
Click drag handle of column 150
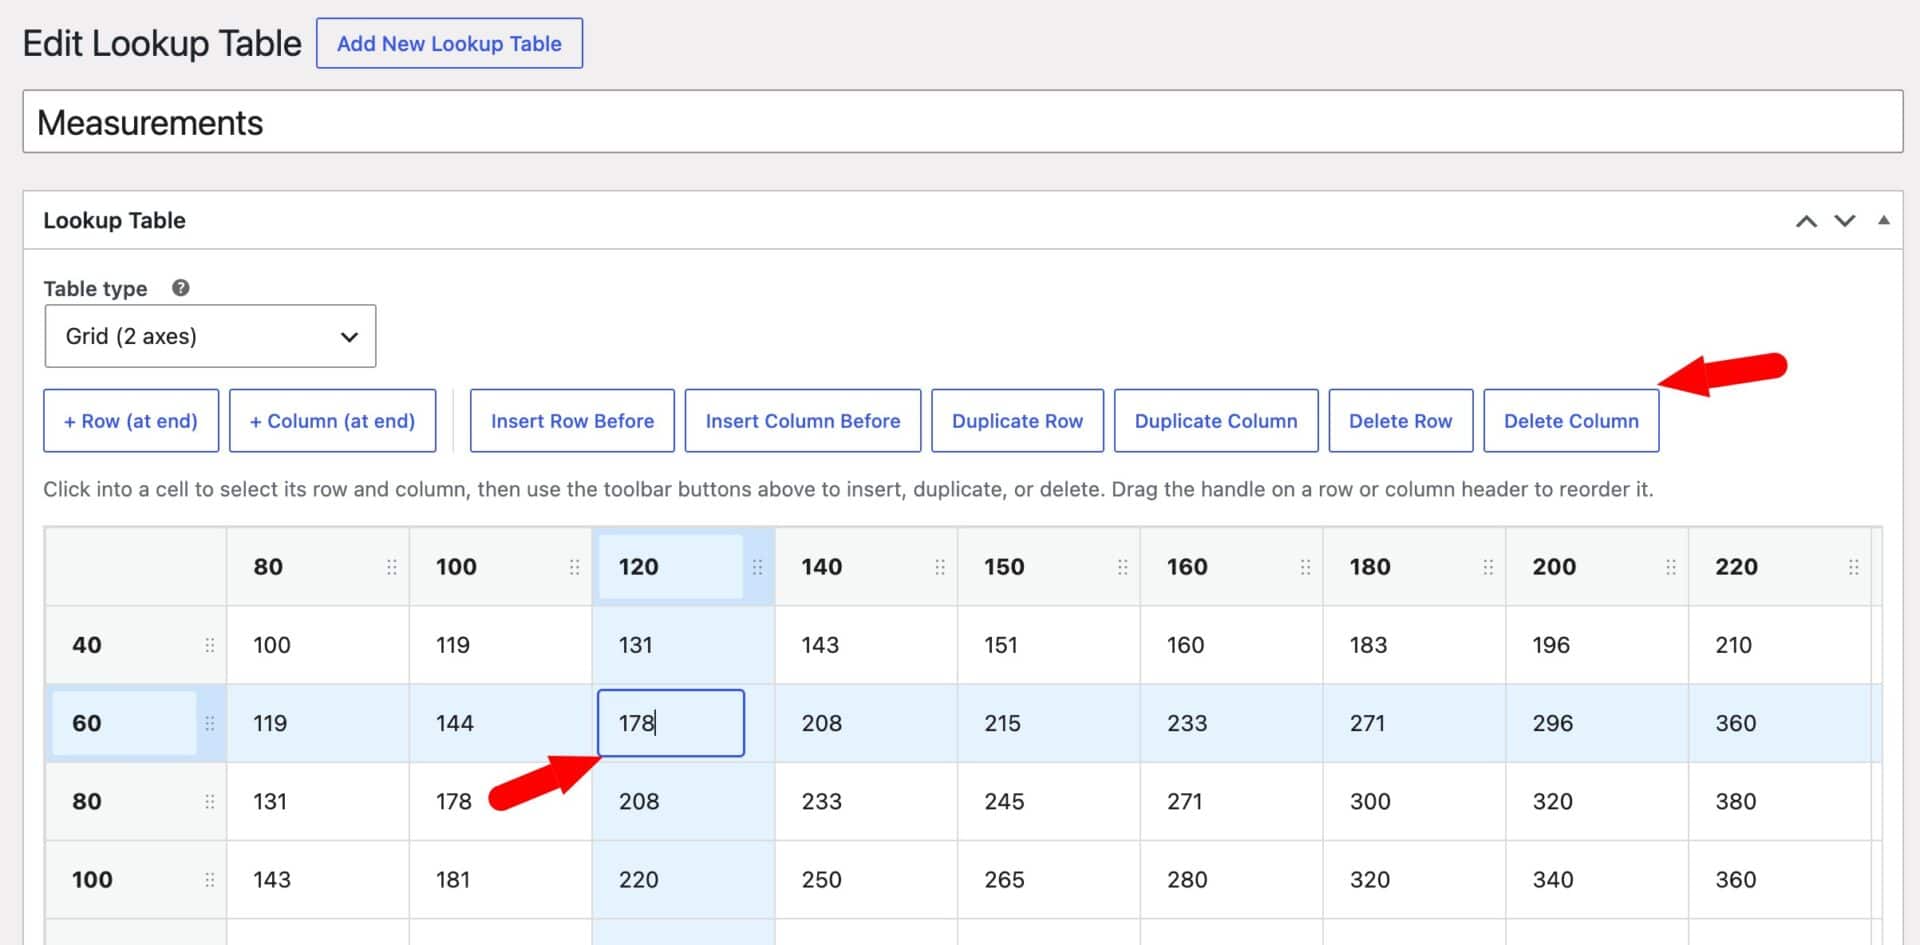pyautogui.click(x=1123, y=567)
